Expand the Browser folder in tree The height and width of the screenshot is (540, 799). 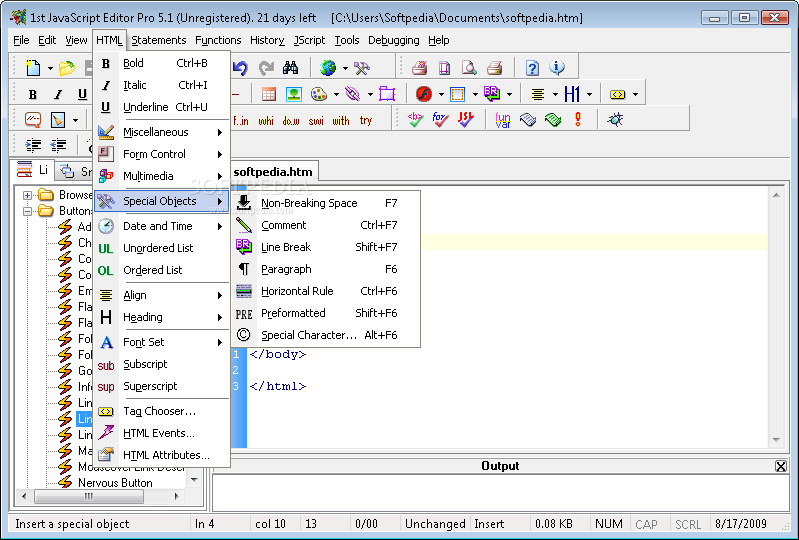(x=28, y=195)
